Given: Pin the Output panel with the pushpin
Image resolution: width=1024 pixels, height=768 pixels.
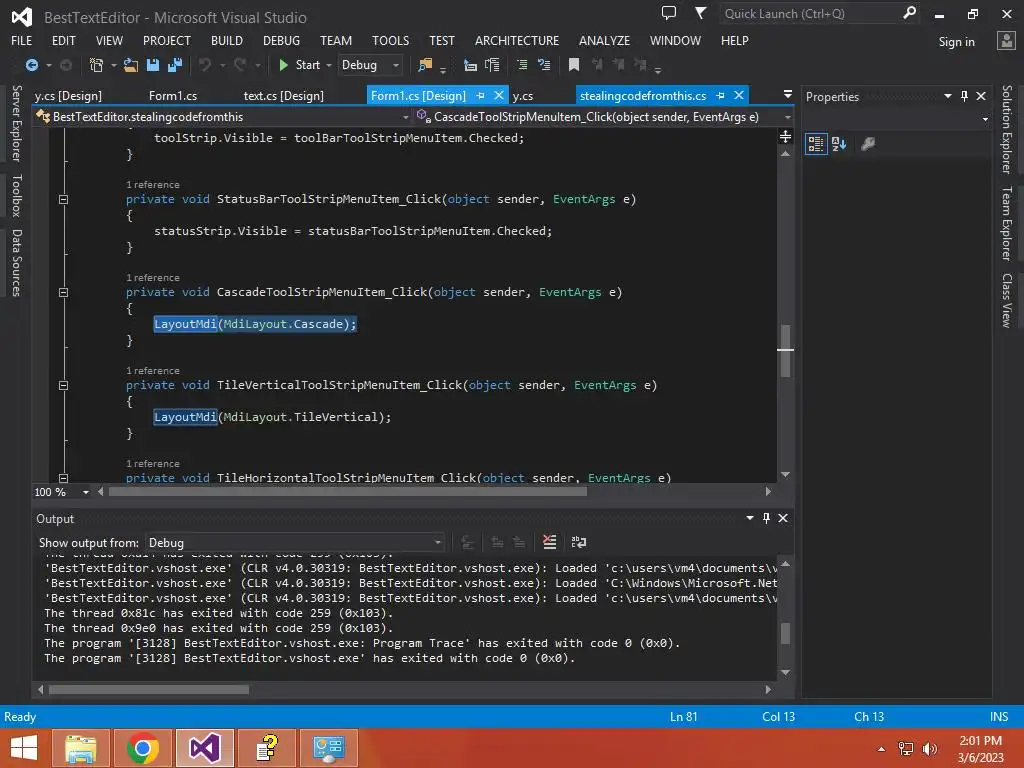Looking at the screenshot, I should [766, 518].
